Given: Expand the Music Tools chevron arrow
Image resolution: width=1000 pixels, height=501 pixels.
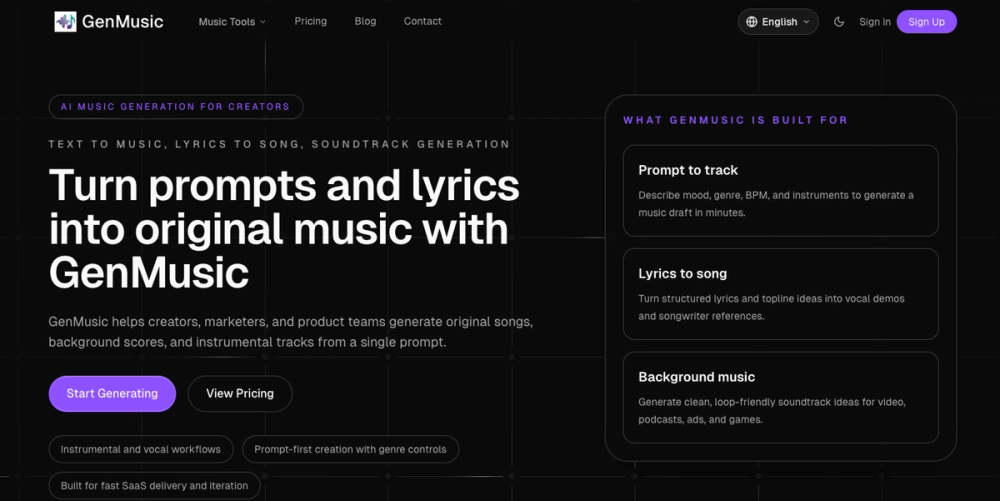Looking at the screenshot, I should coord(262,22).
